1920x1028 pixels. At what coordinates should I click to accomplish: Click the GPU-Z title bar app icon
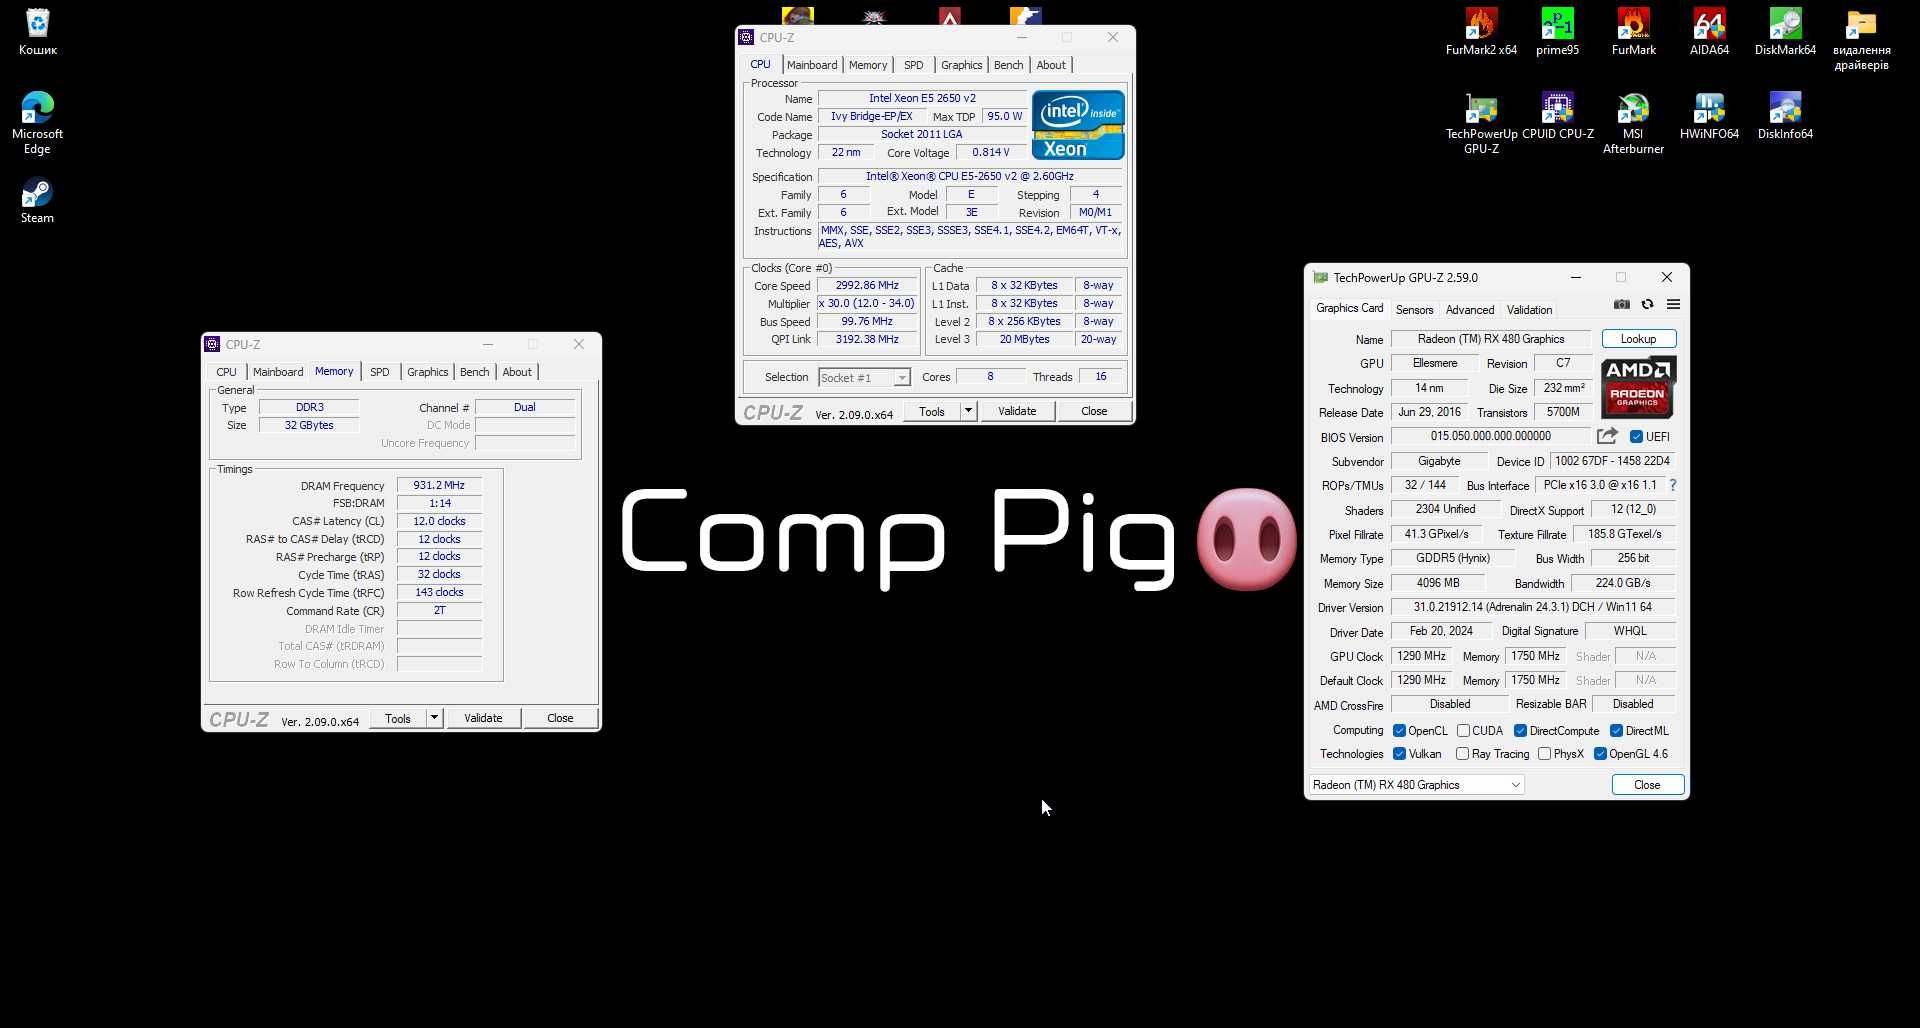coord(1320,277)
